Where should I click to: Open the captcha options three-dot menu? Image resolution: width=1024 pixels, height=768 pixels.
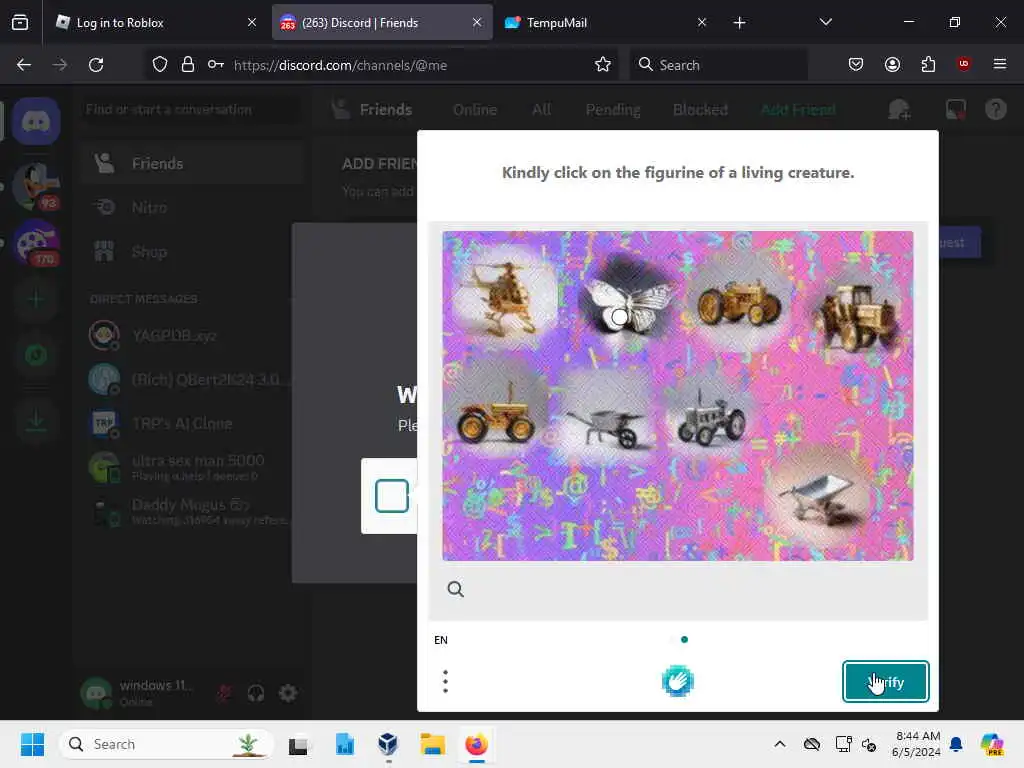click(445, 681)
